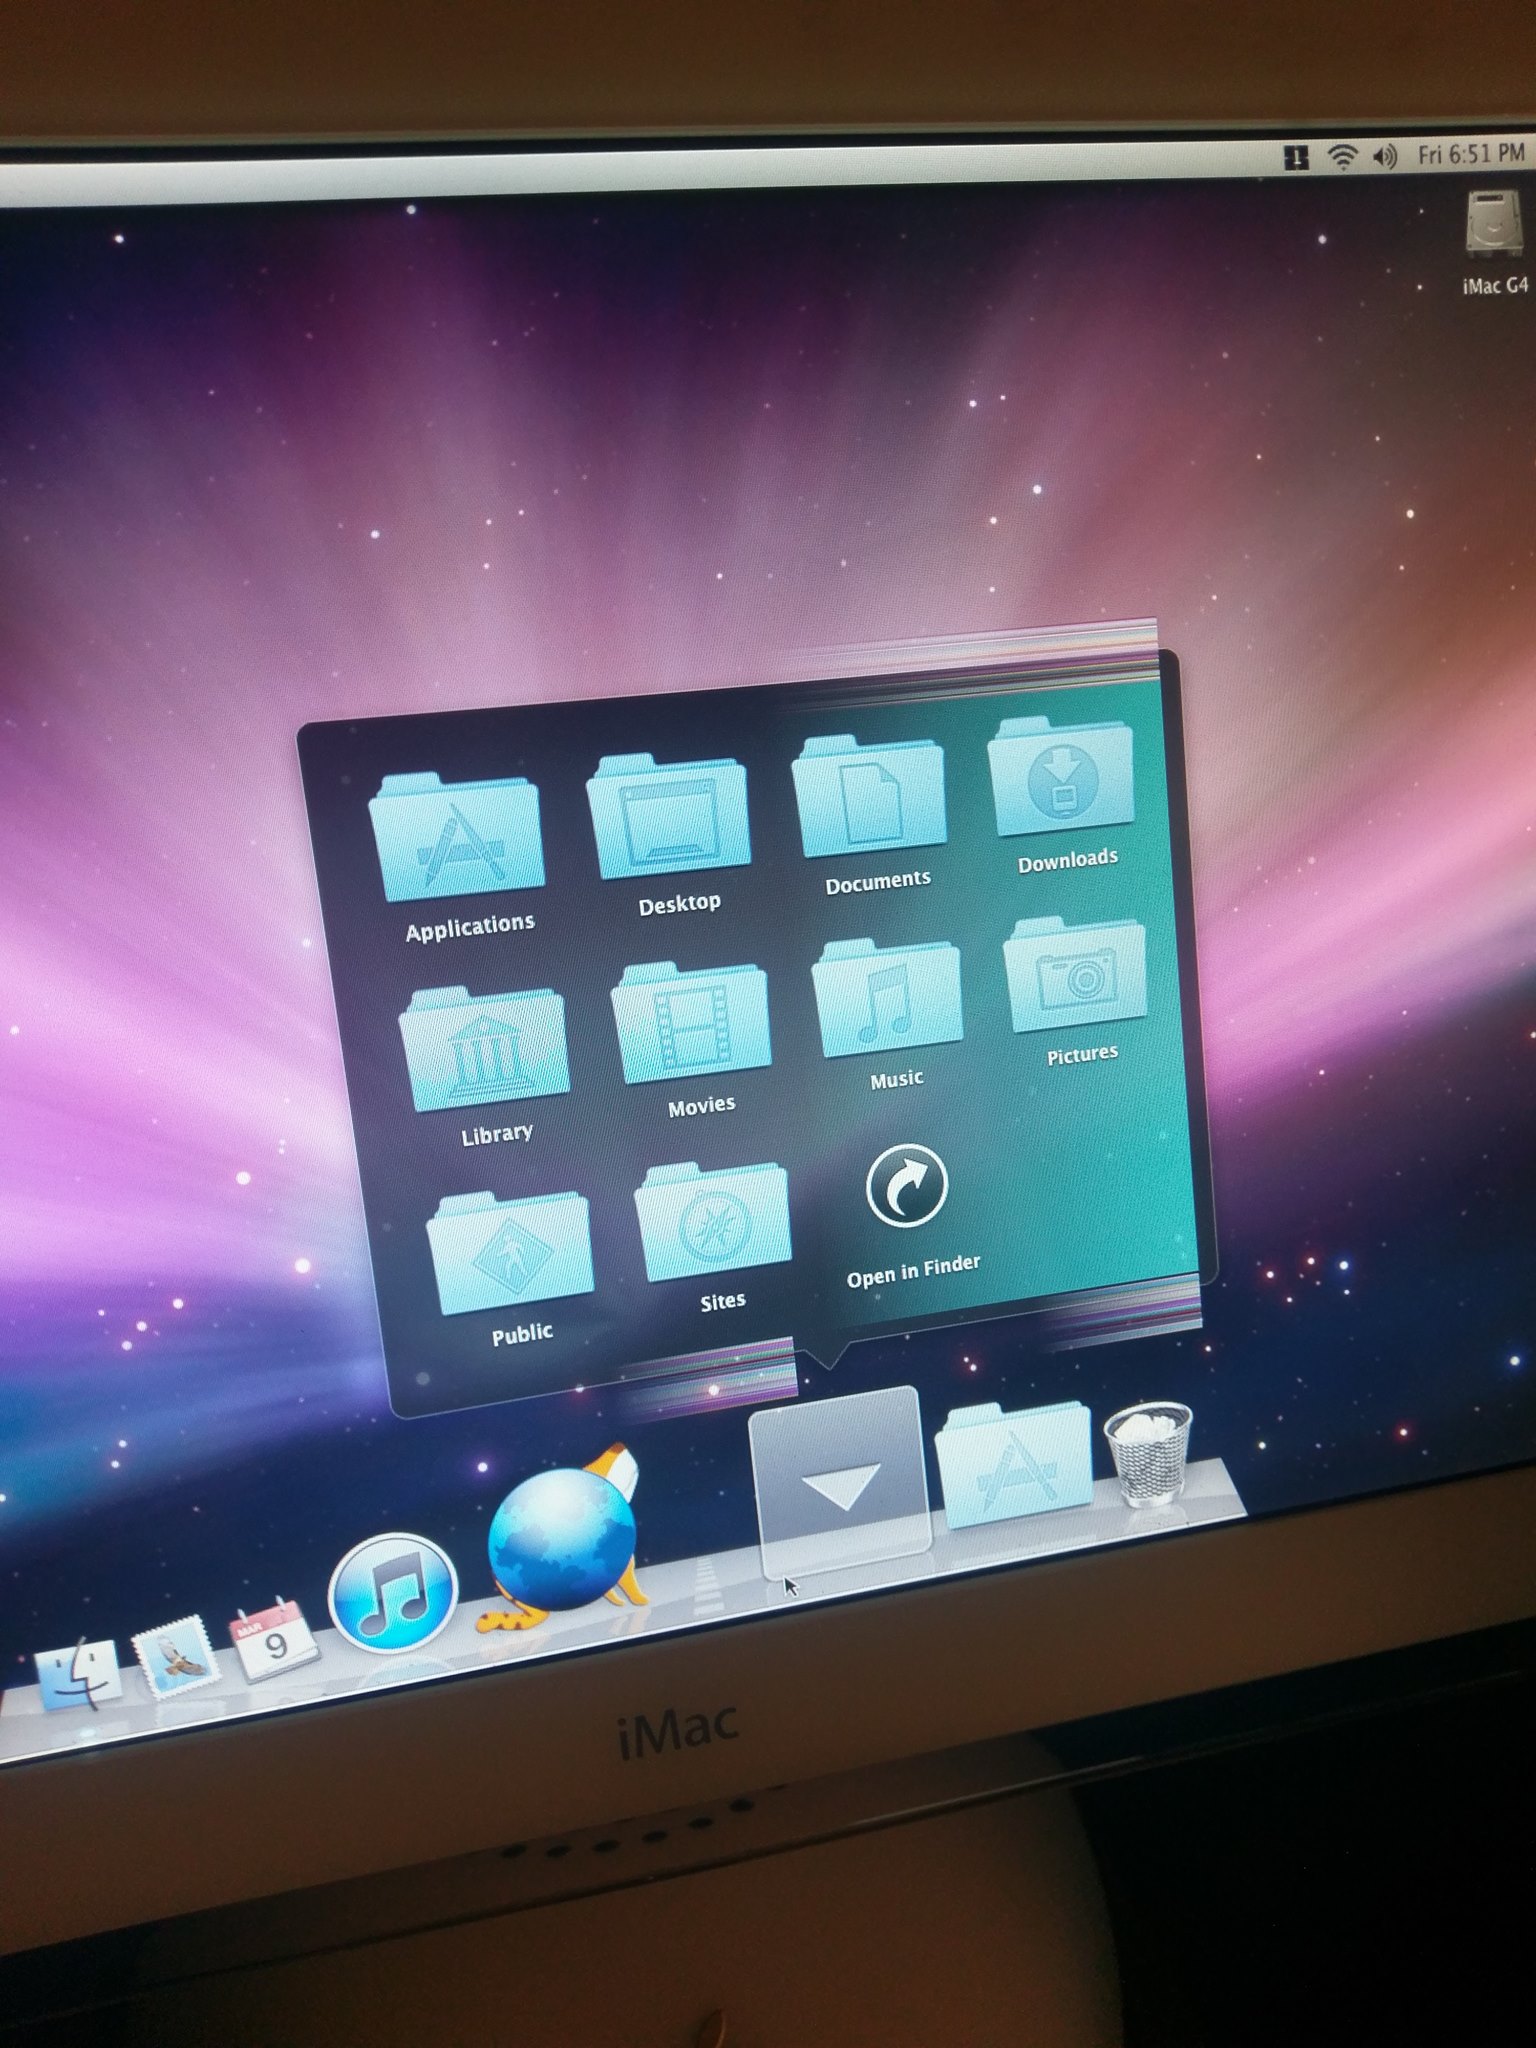
Task: Click the Open in Finder arrow button
Action: pos(906,1186)
